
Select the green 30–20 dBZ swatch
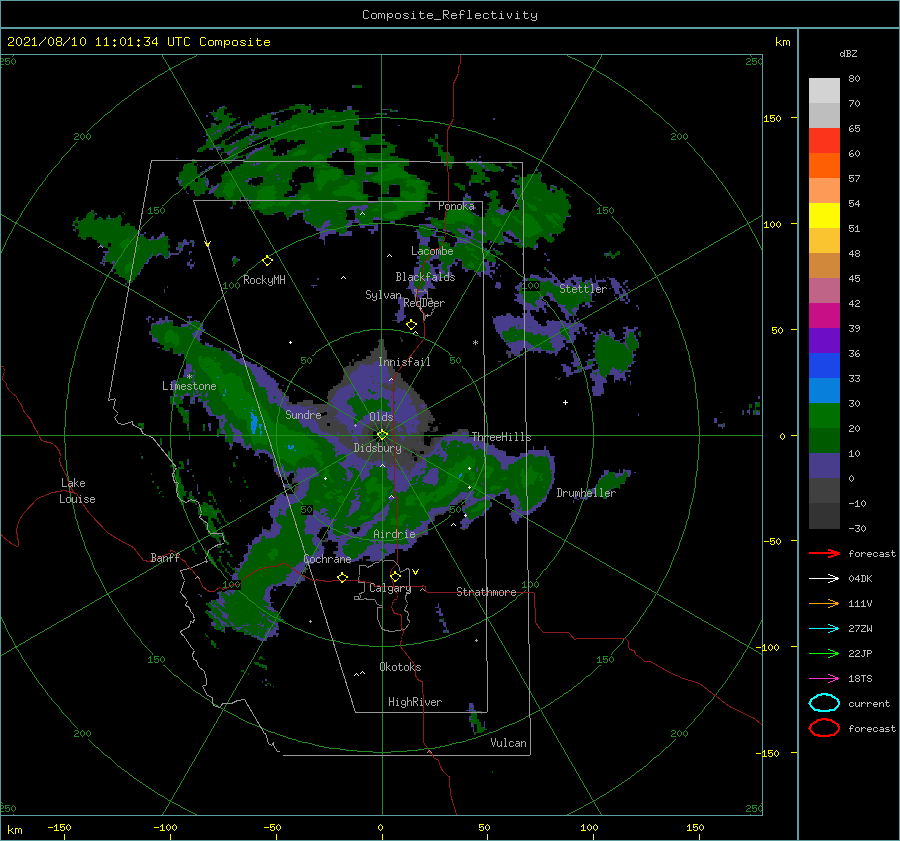pyautogui.click(x=824, y=416)
